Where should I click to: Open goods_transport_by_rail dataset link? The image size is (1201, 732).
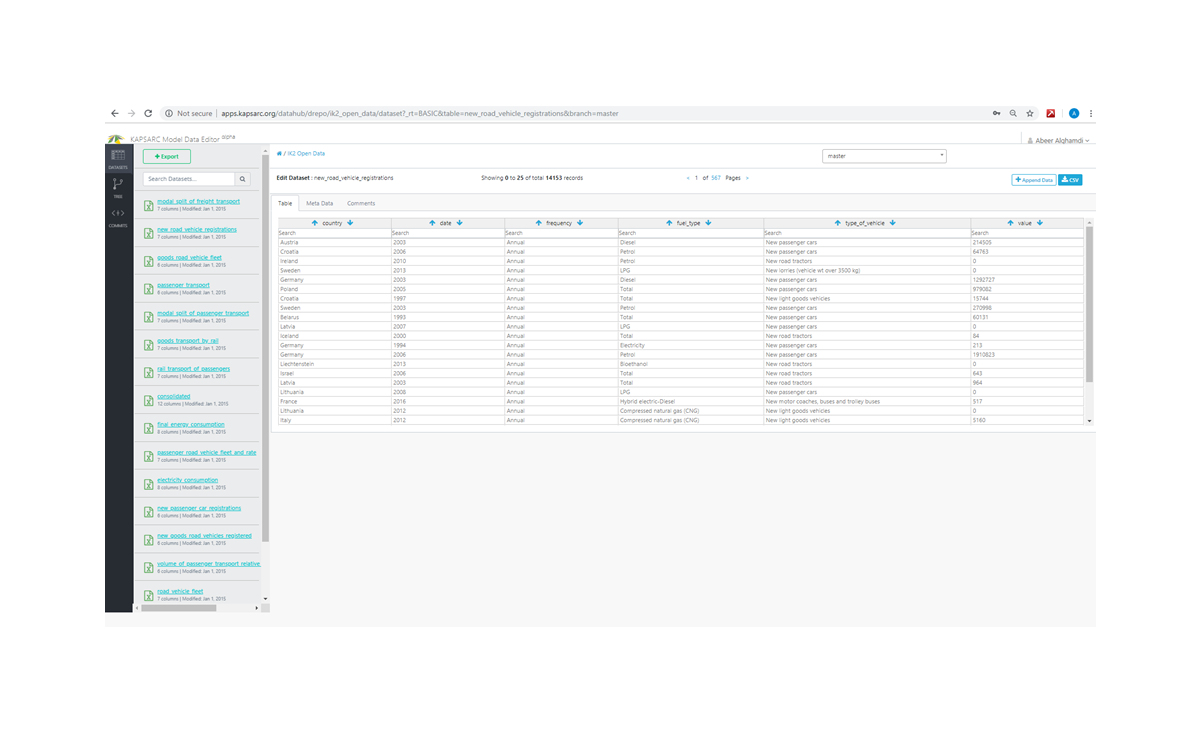tap(188, 341)
